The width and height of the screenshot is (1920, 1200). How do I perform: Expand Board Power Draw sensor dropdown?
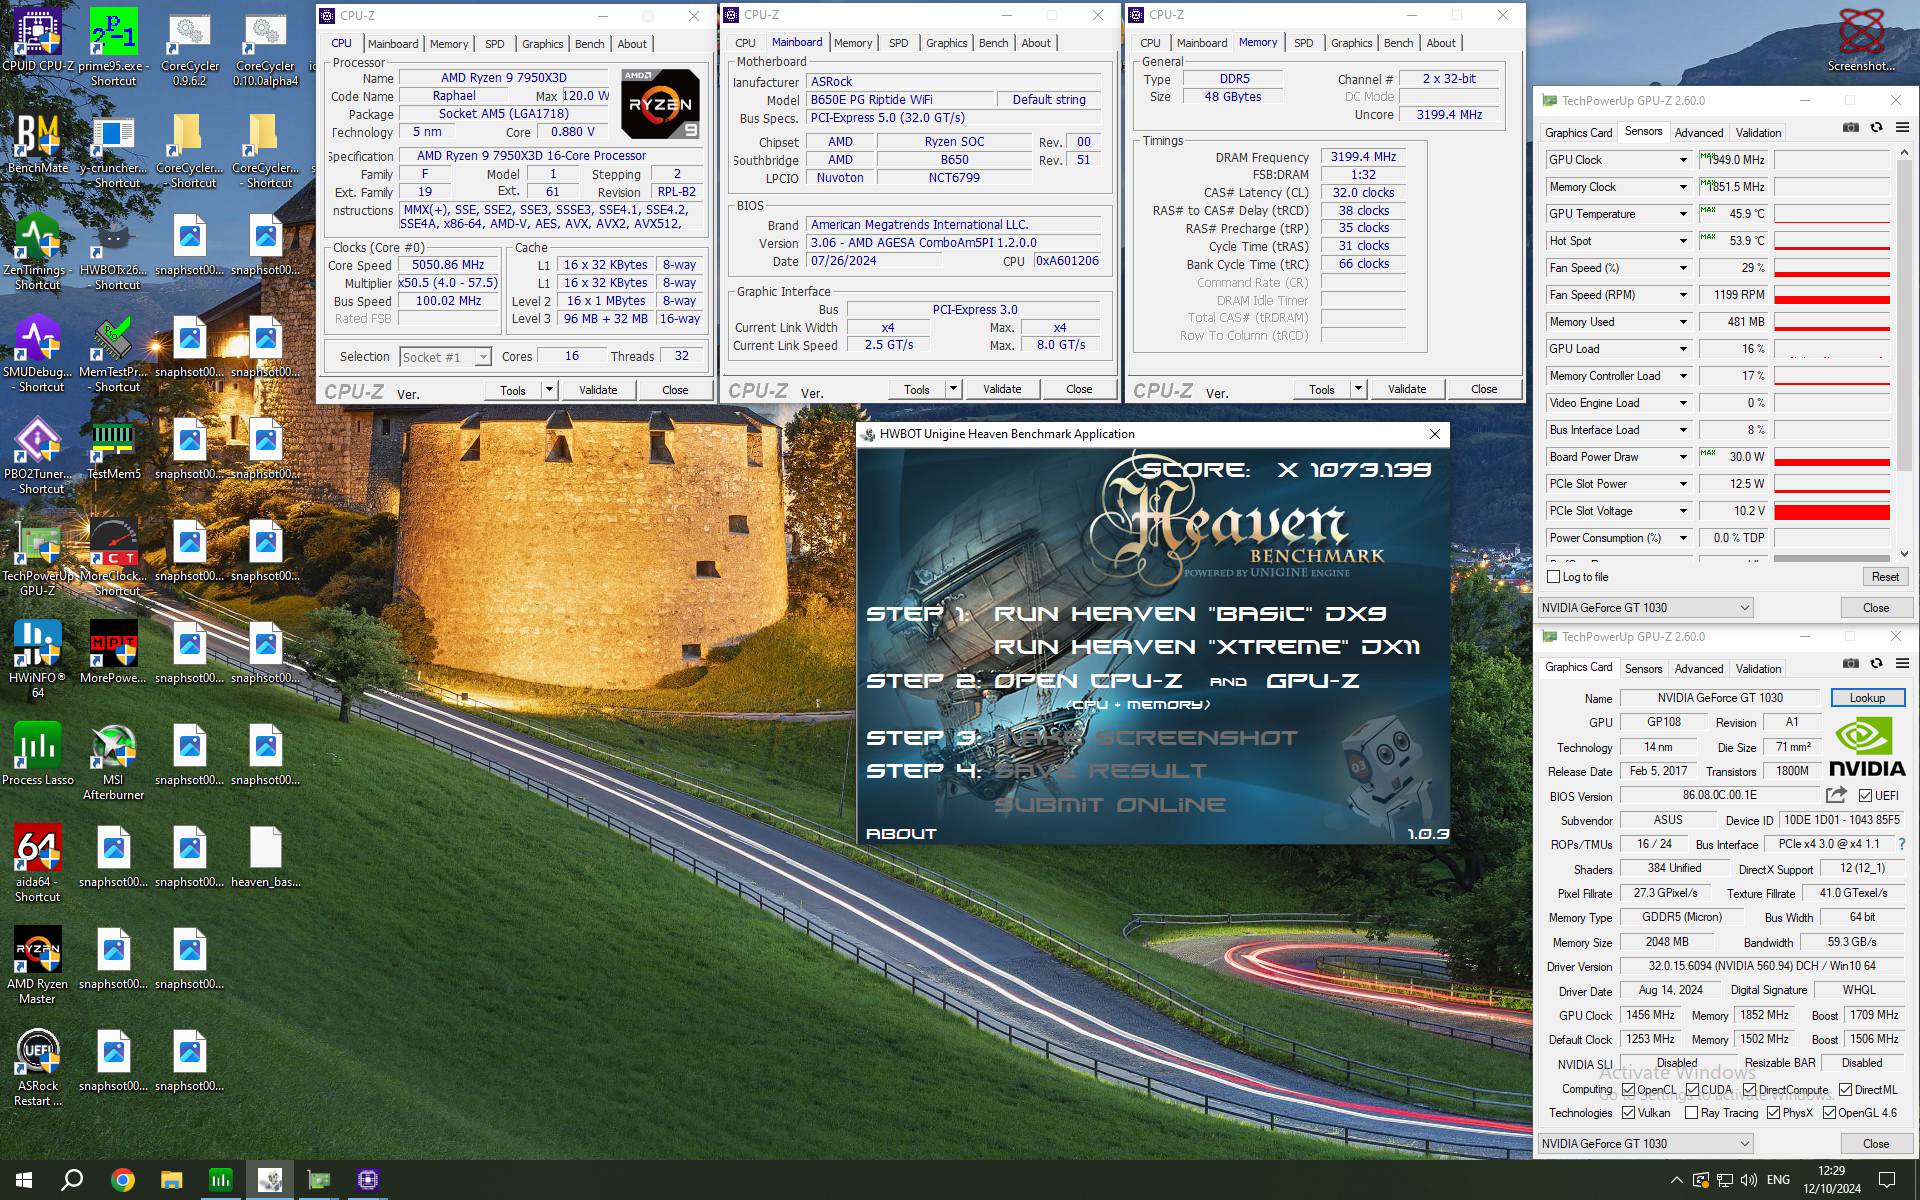tap(1683, 457)
